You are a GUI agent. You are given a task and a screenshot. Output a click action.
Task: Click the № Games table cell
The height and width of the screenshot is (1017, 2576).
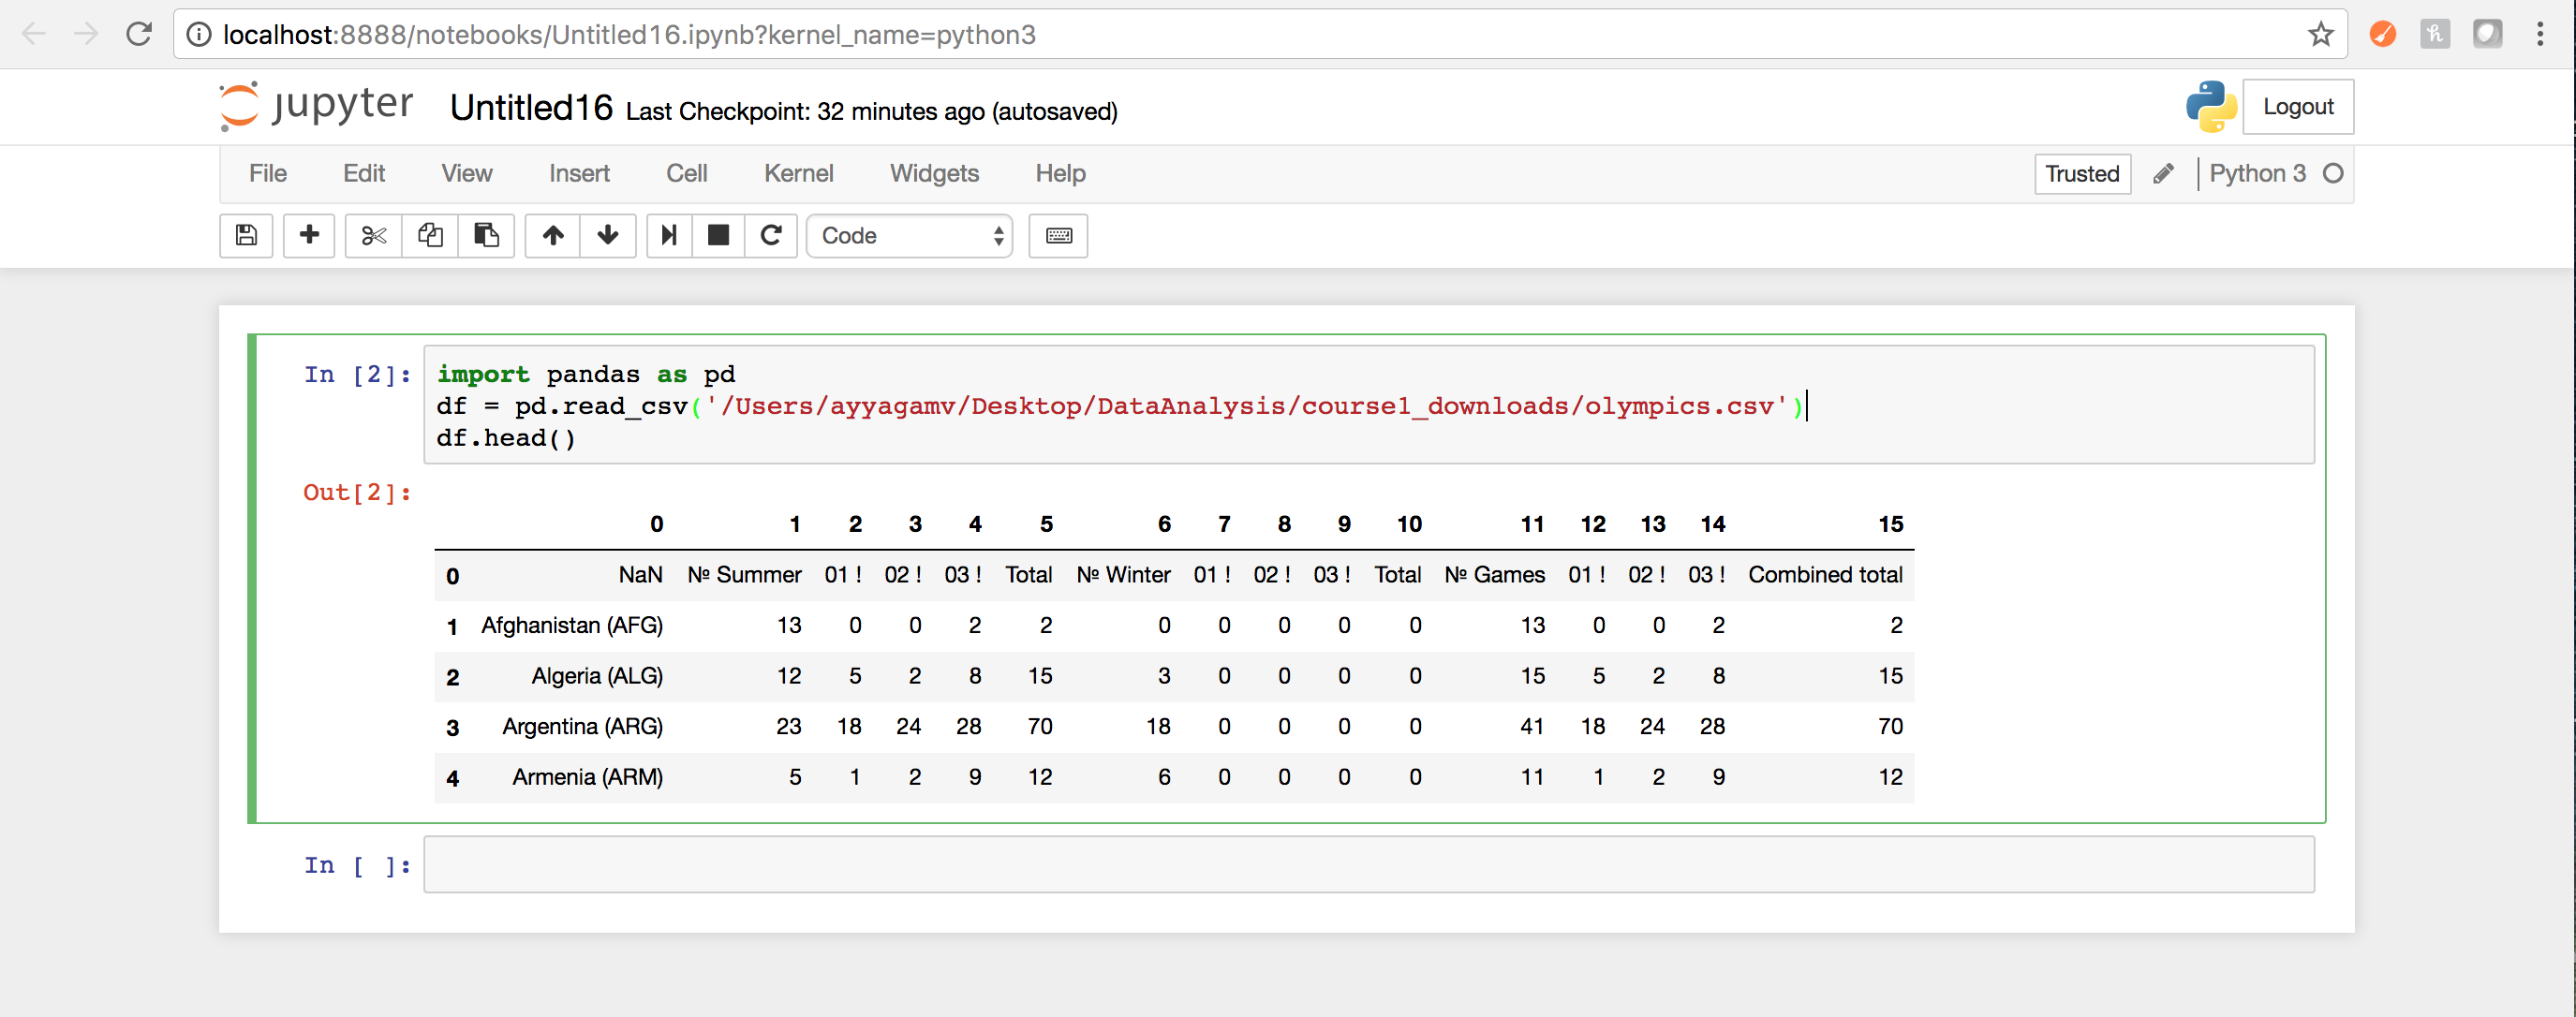(1494, 575)
